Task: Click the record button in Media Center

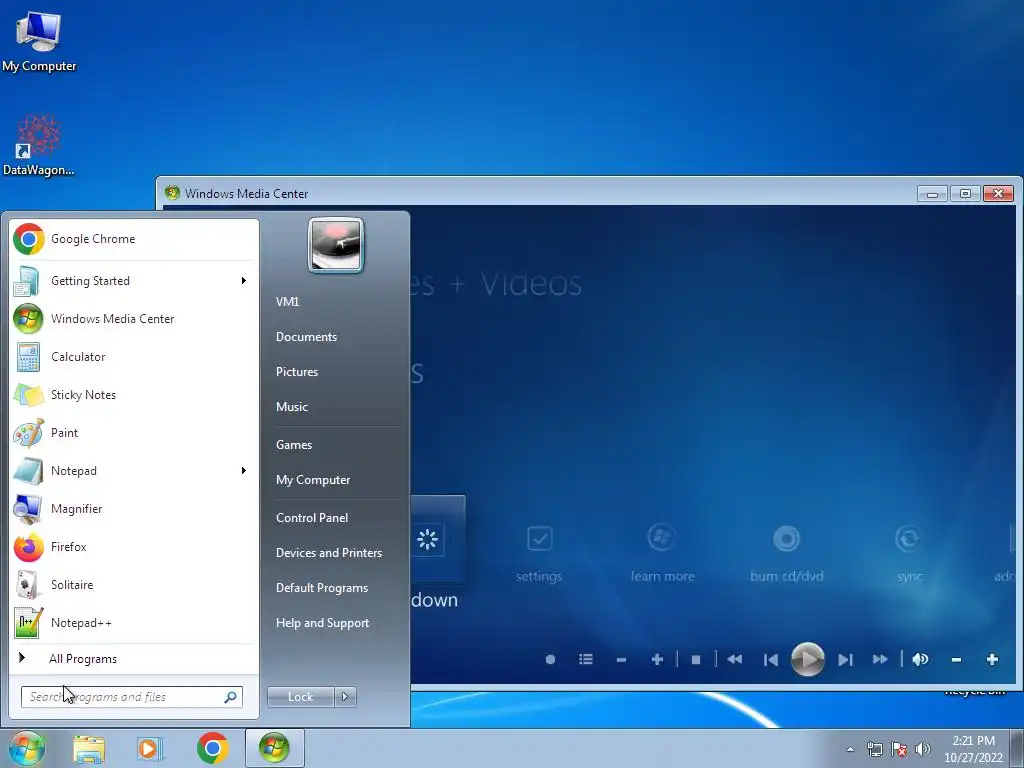Action: (x=551, y=660)
